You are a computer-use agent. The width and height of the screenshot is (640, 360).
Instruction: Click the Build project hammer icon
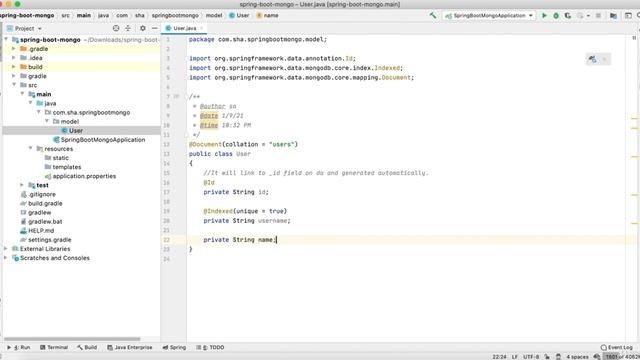click(433, 16)
